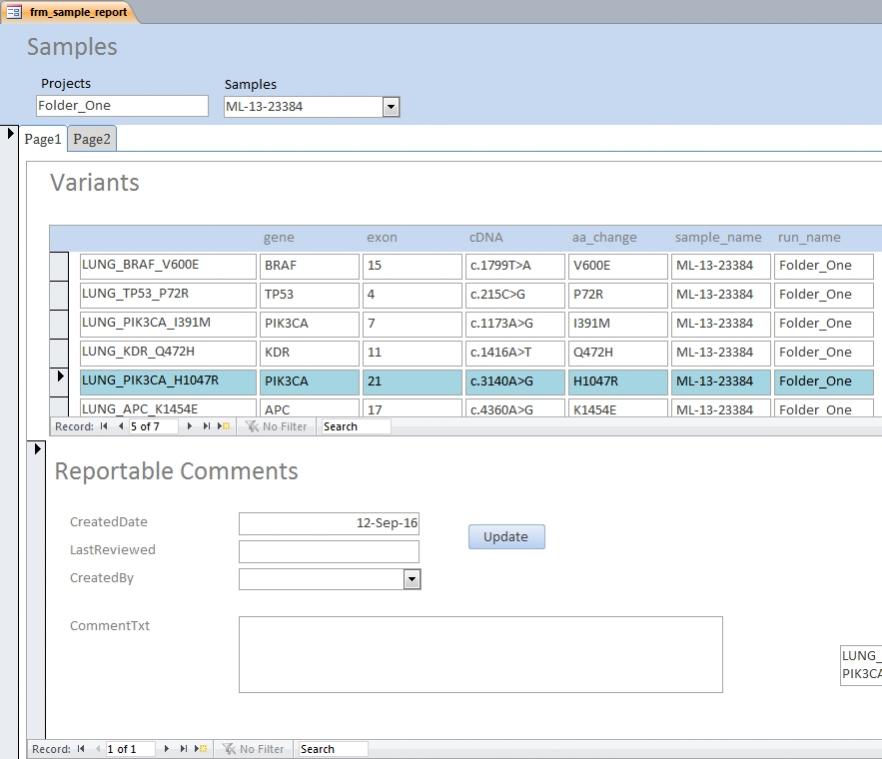Viewport: 882px width, 759px height.
Task: Click the I391M aa_change cell
Action: 618,324
